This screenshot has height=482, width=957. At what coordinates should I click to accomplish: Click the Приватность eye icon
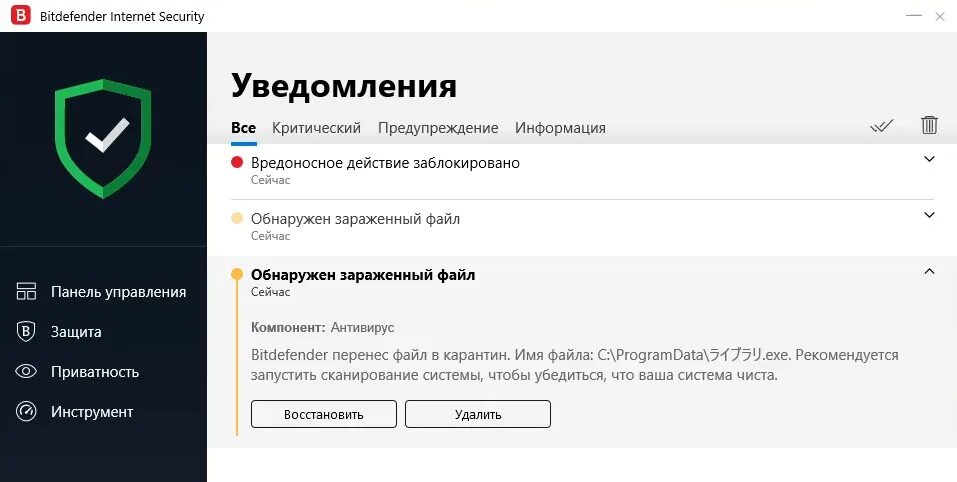point(26,372)
